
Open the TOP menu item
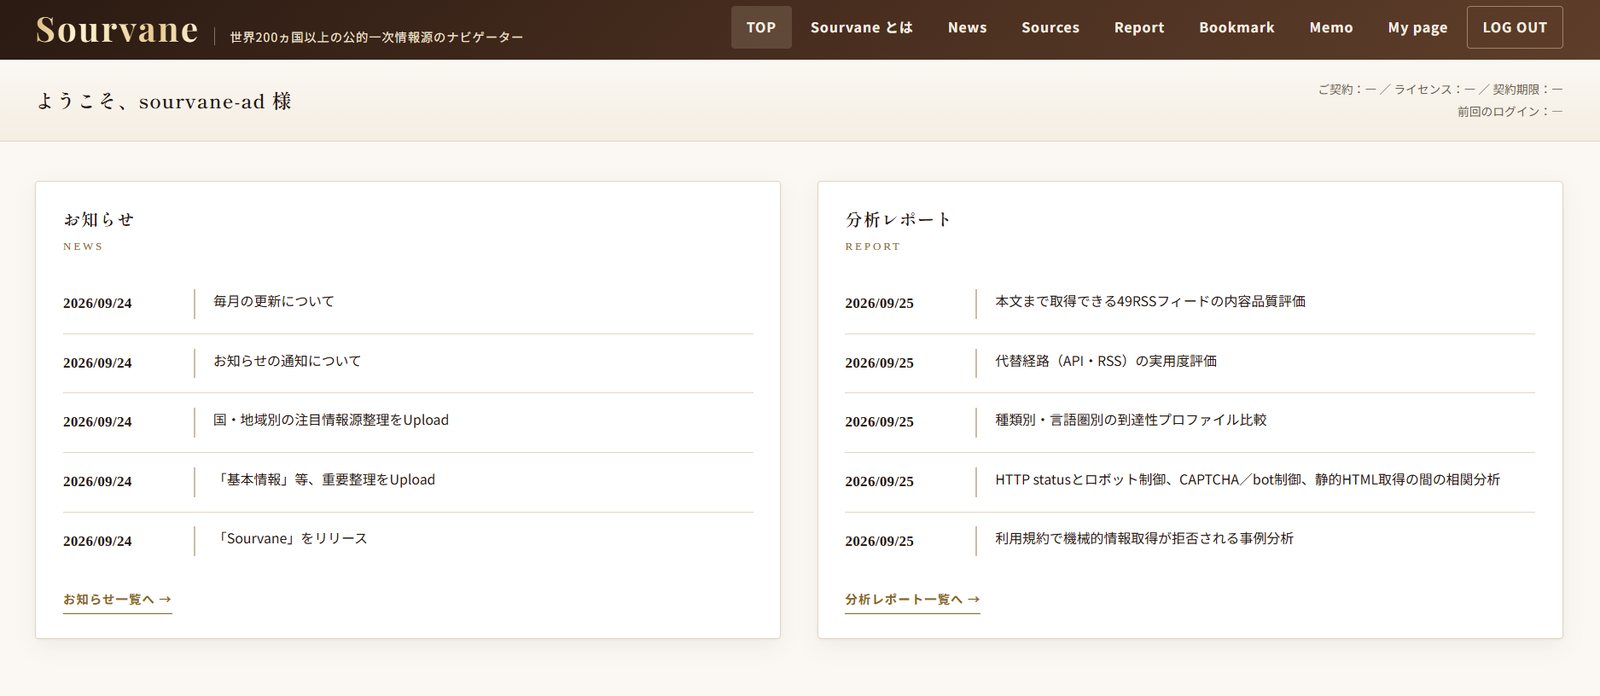coord(761,28)
